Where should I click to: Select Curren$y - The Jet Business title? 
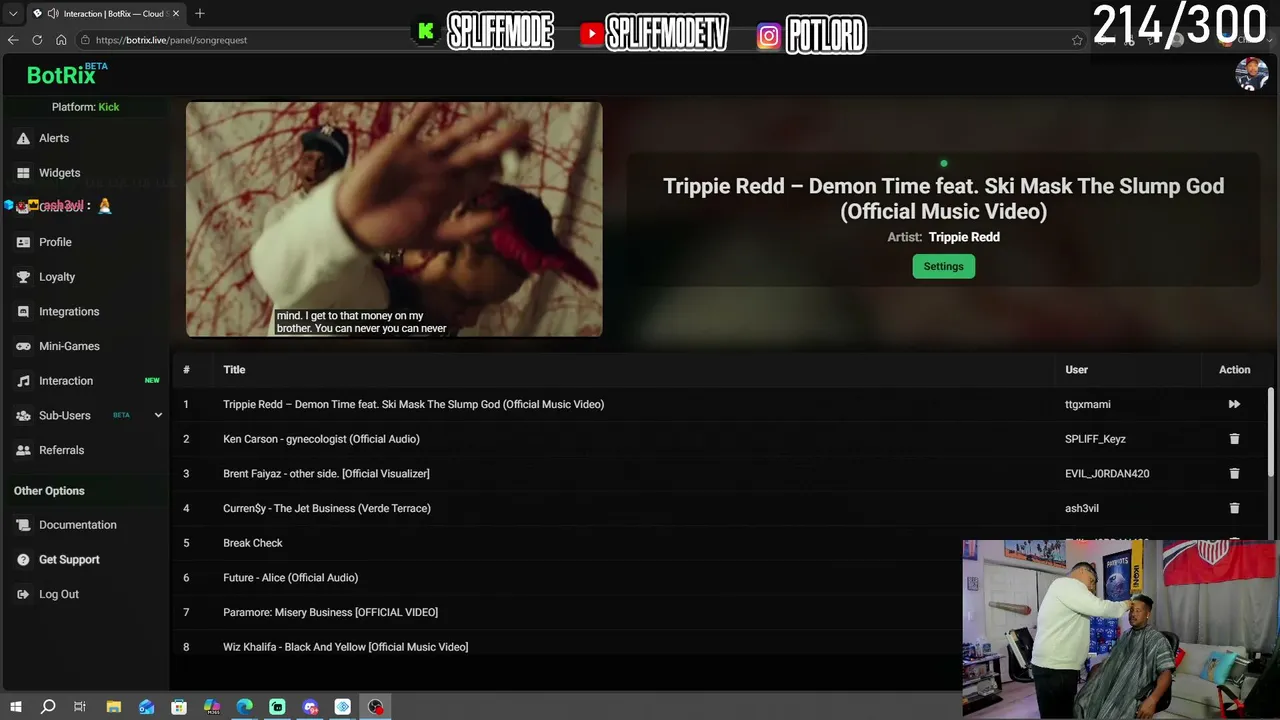tap(327, 508)
